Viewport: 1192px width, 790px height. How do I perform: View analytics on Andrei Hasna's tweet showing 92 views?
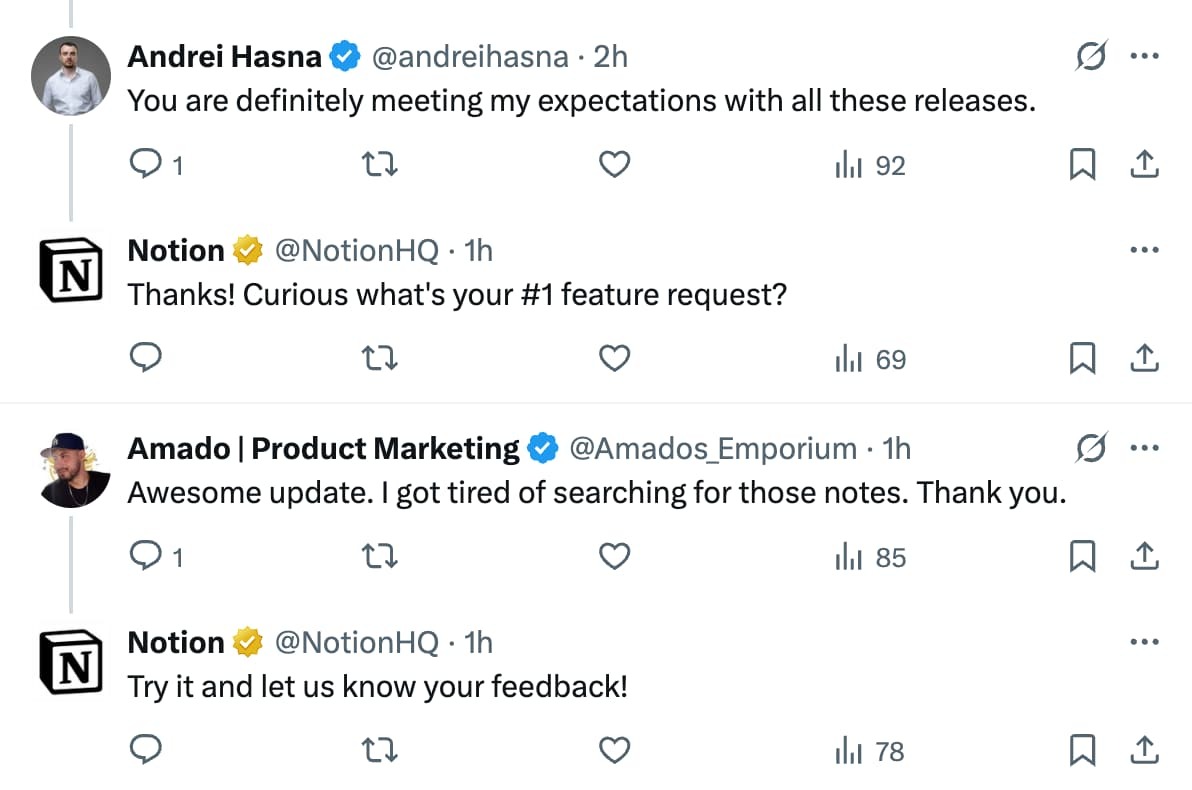coord(868,165)
